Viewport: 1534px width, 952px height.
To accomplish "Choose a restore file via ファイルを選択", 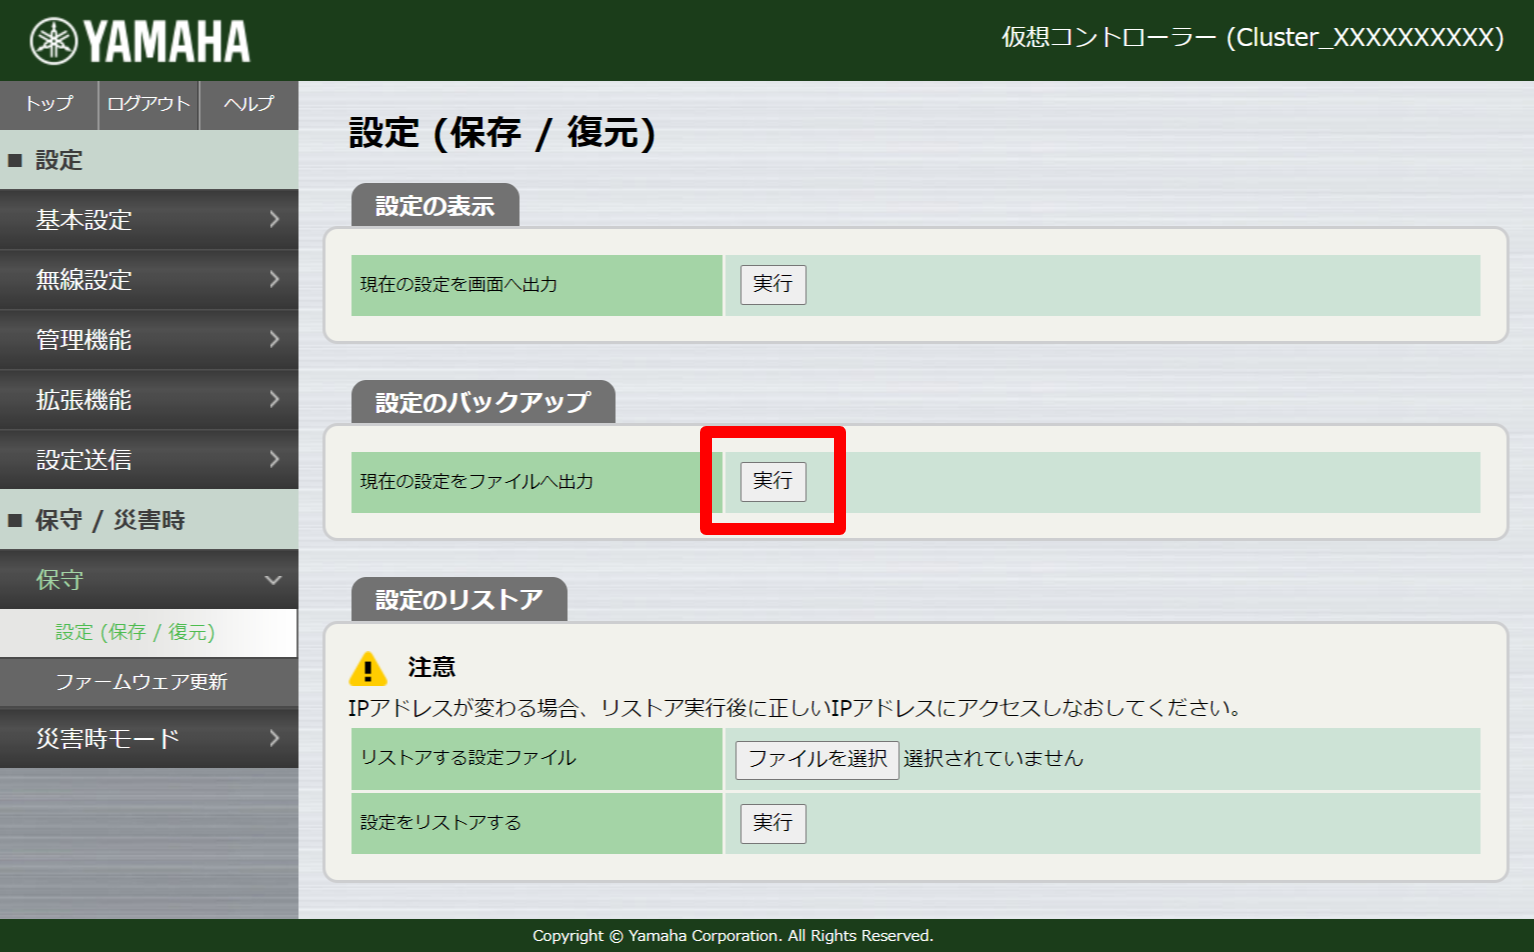I will [815, 759].
